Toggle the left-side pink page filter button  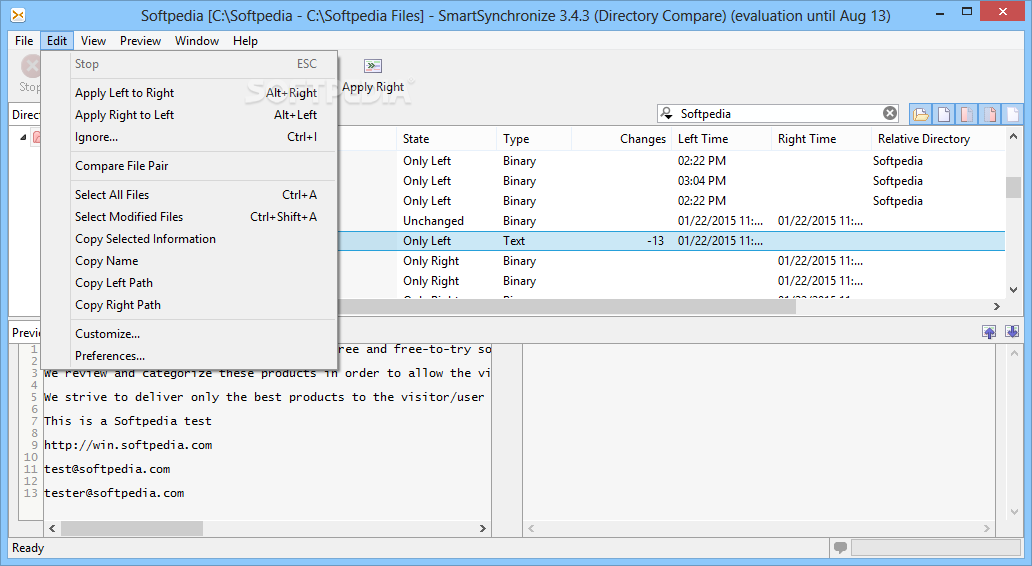(967, 115)
